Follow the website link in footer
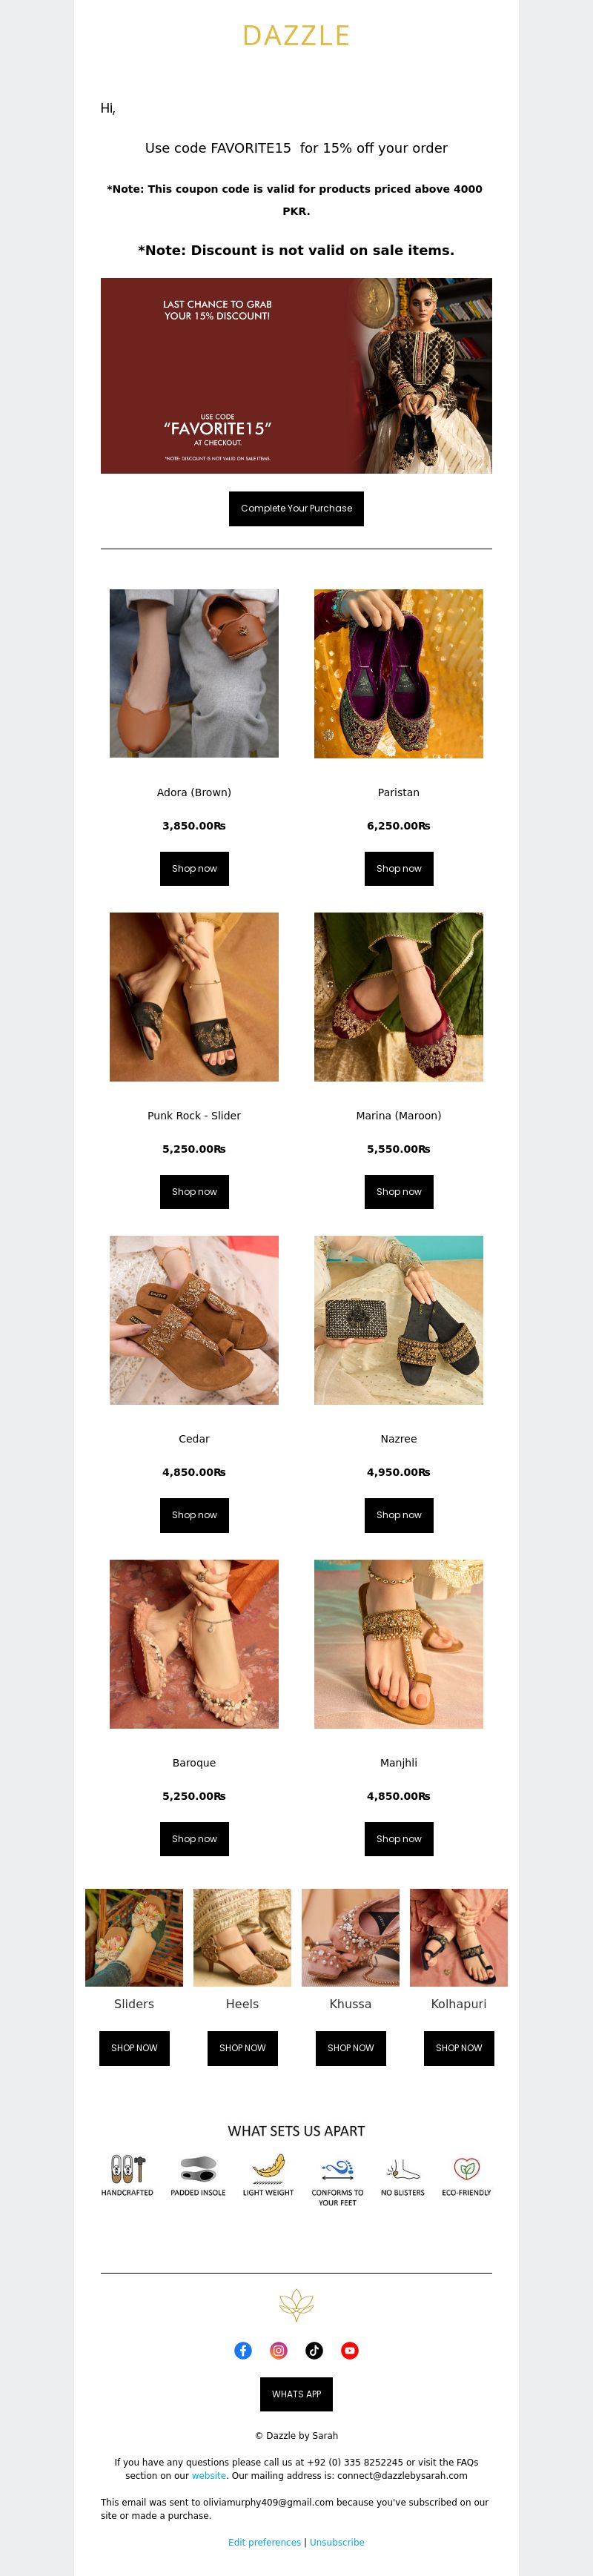Image resolution: width=593 pixels, height=2576 pixels. tap(209, 2475)
